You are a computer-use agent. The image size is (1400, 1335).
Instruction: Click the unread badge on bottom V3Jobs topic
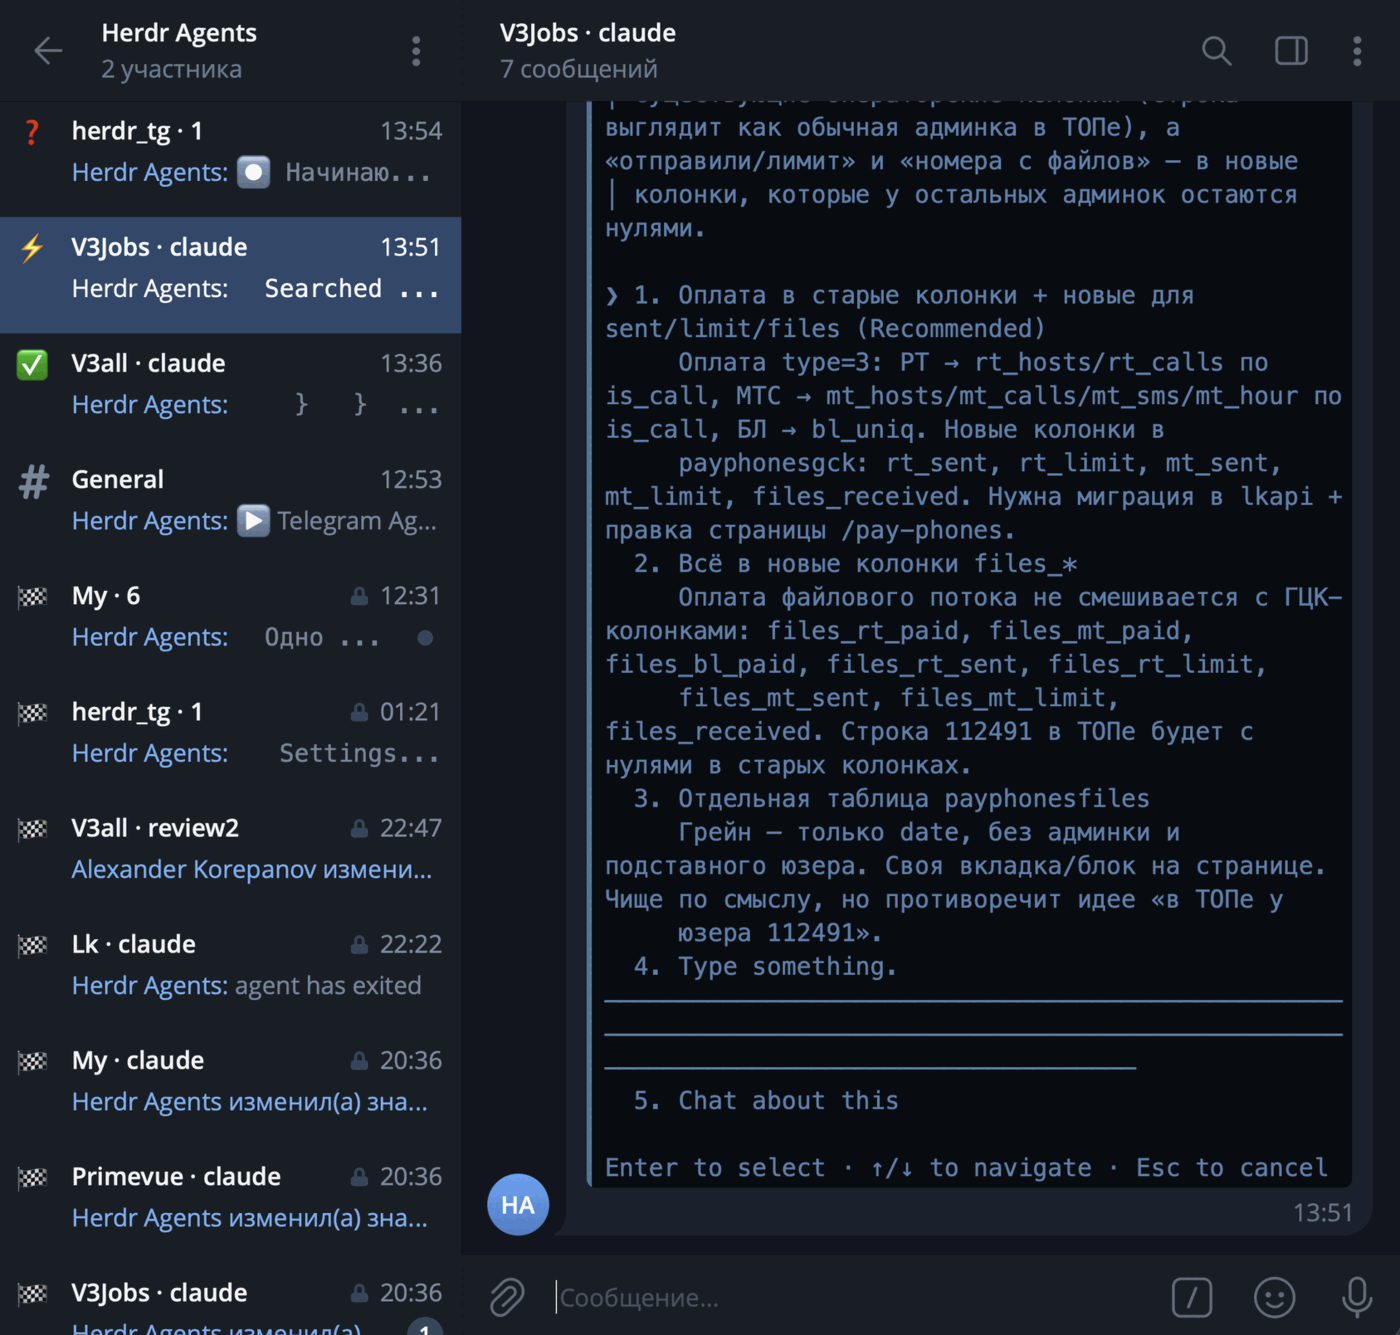tap(425, 1327)
